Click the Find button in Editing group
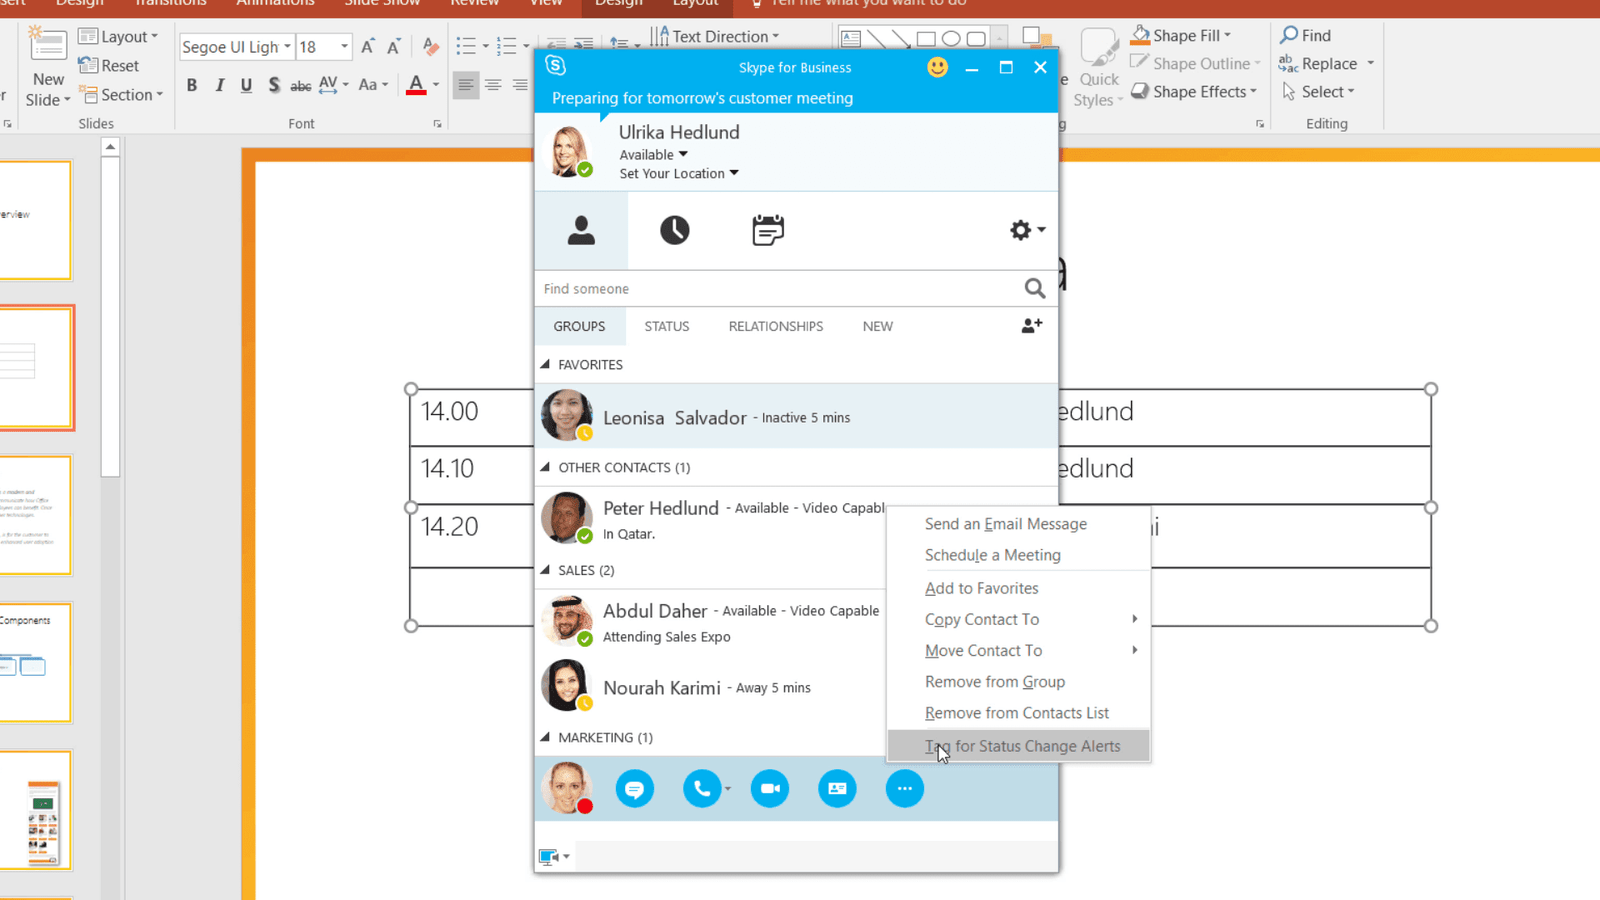 pyautogui.click(x=1306, y=36)
